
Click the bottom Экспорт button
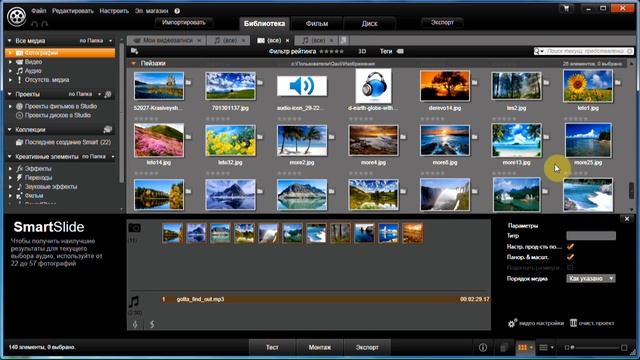pyautogui.click(x=367, y=347)
